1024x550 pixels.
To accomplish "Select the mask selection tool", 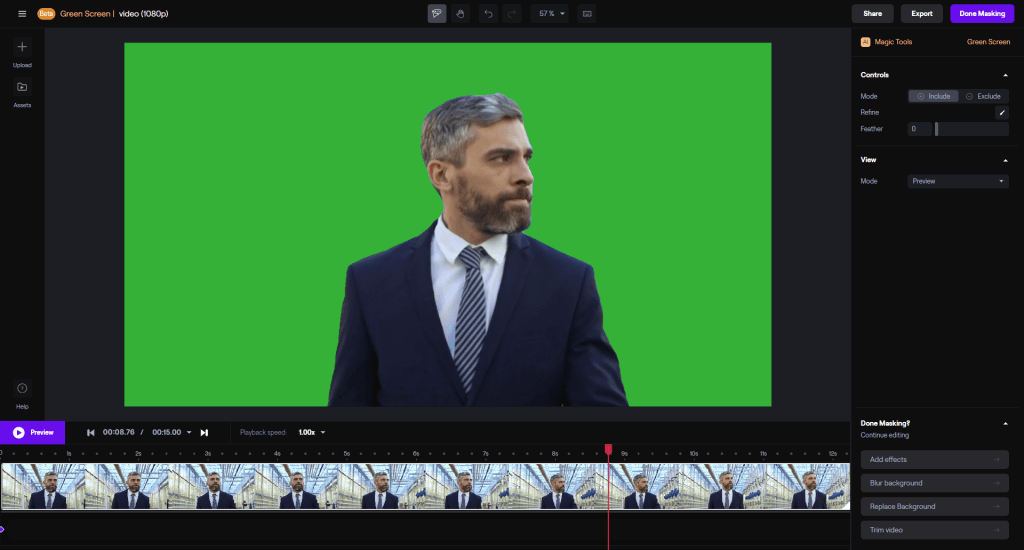I will click(437, 14).
